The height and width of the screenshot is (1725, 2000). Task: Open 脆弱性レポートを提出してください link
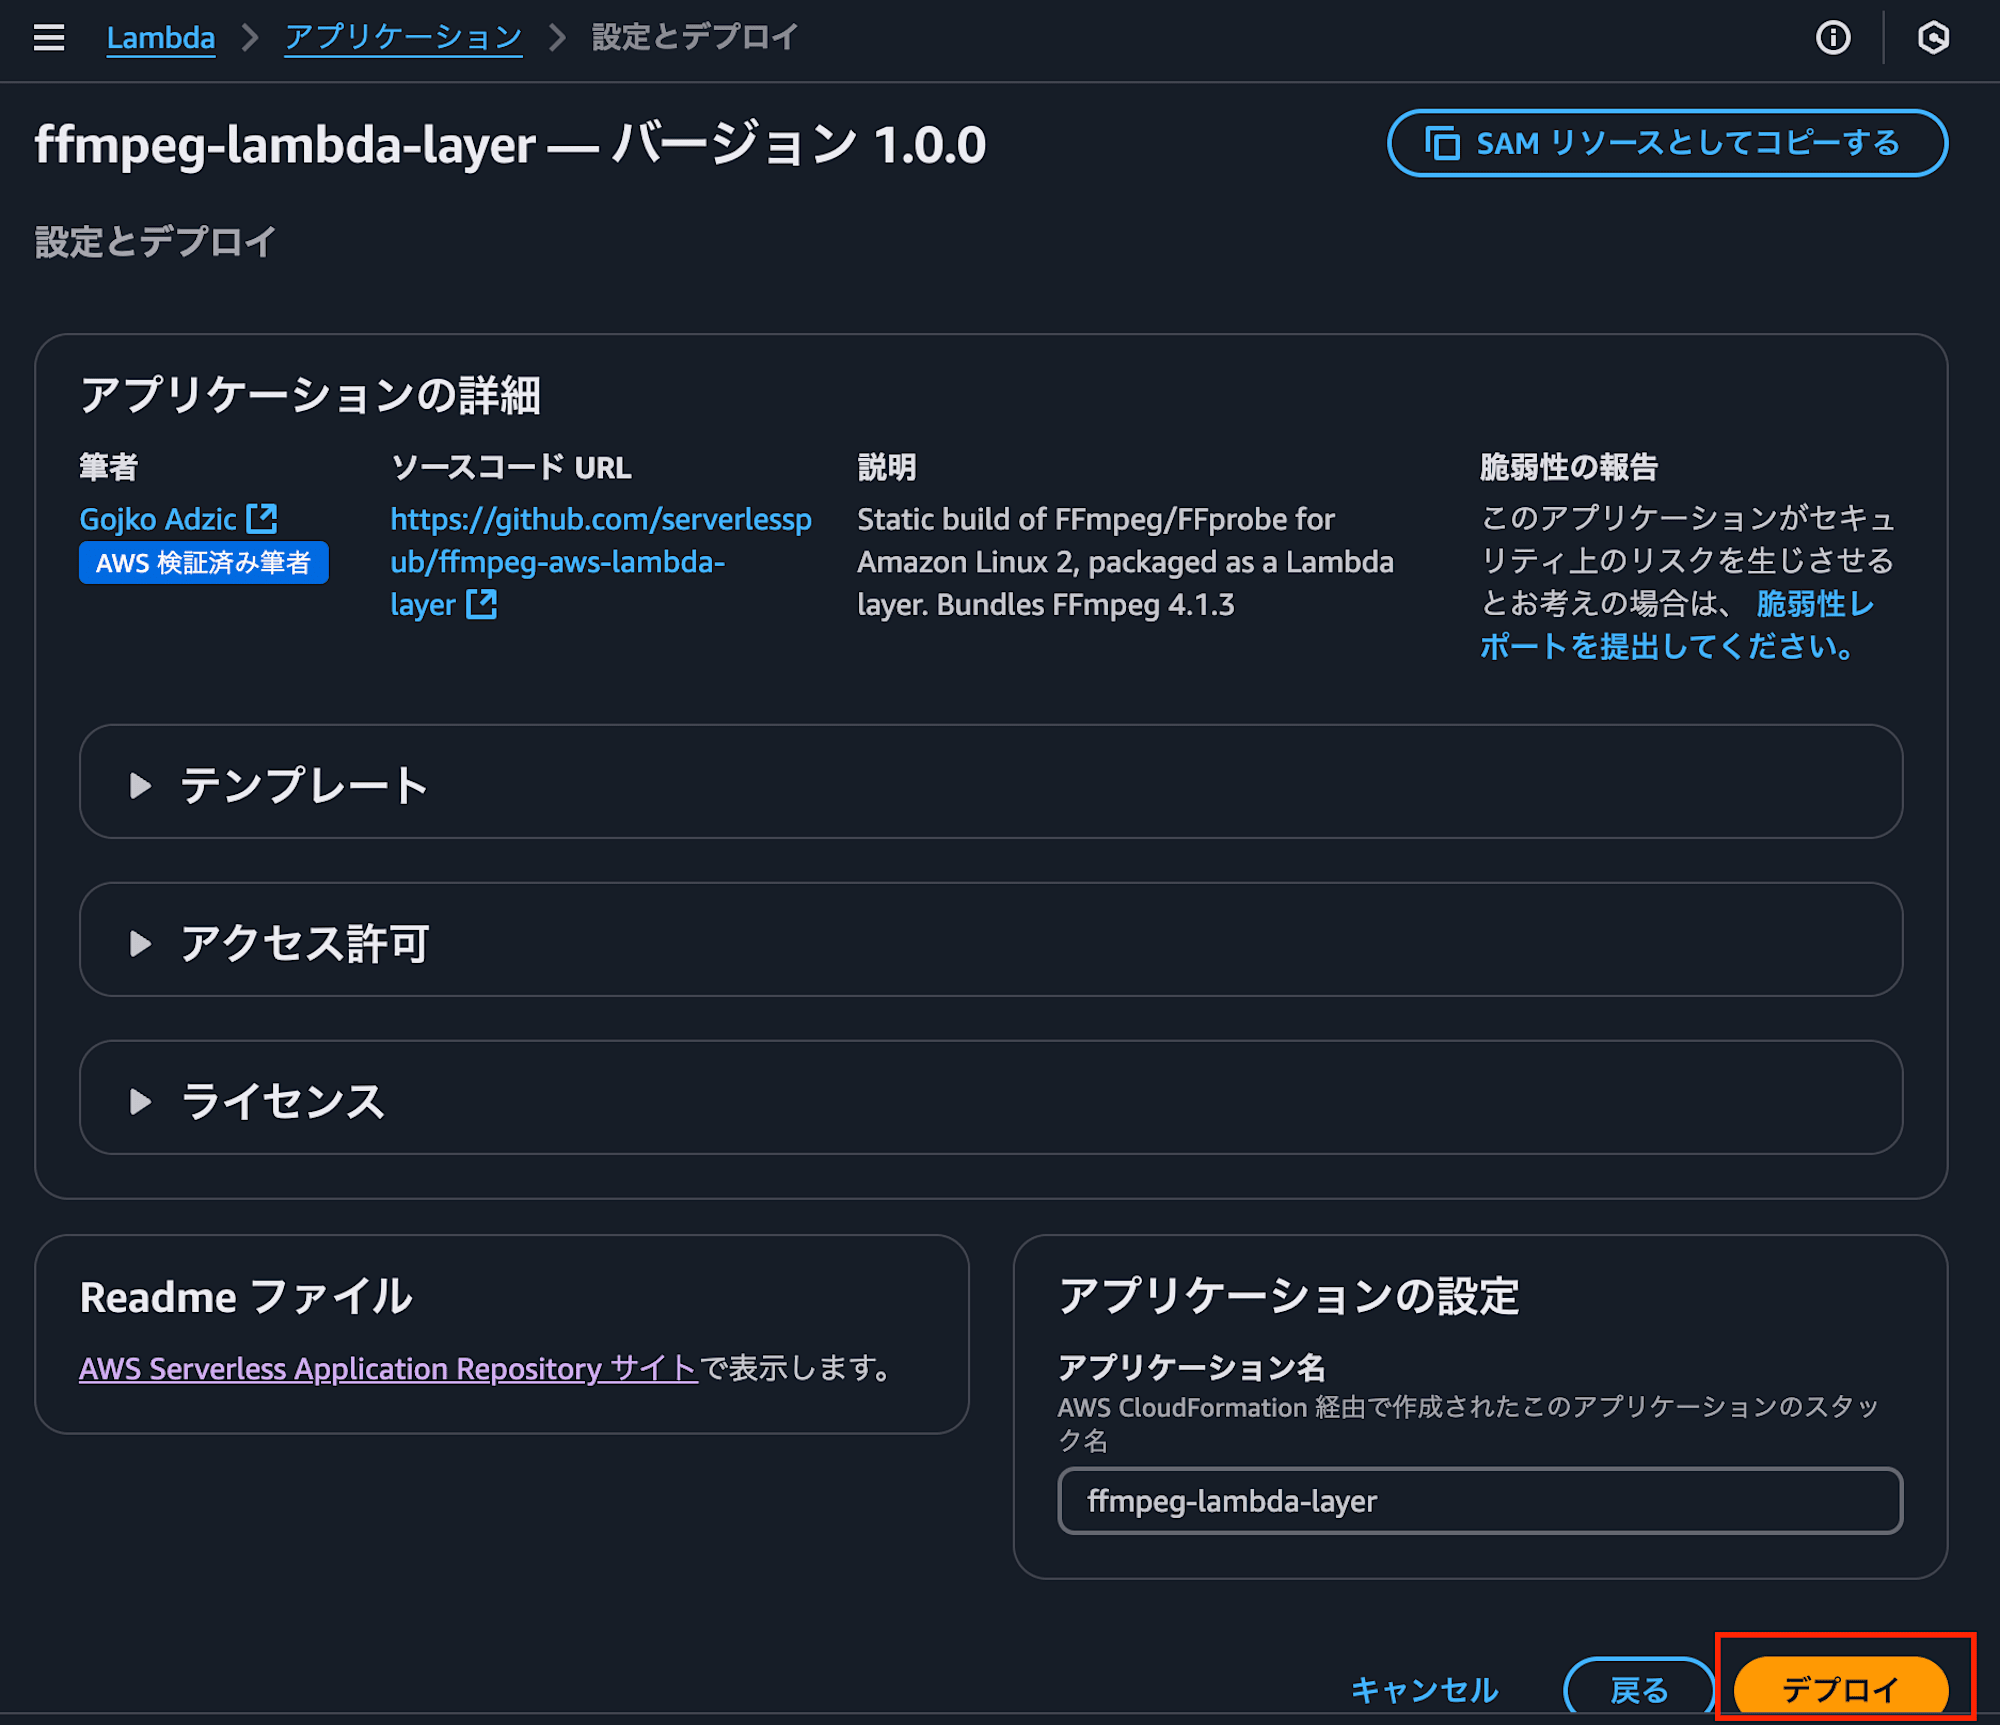(x=1676, y=625)
